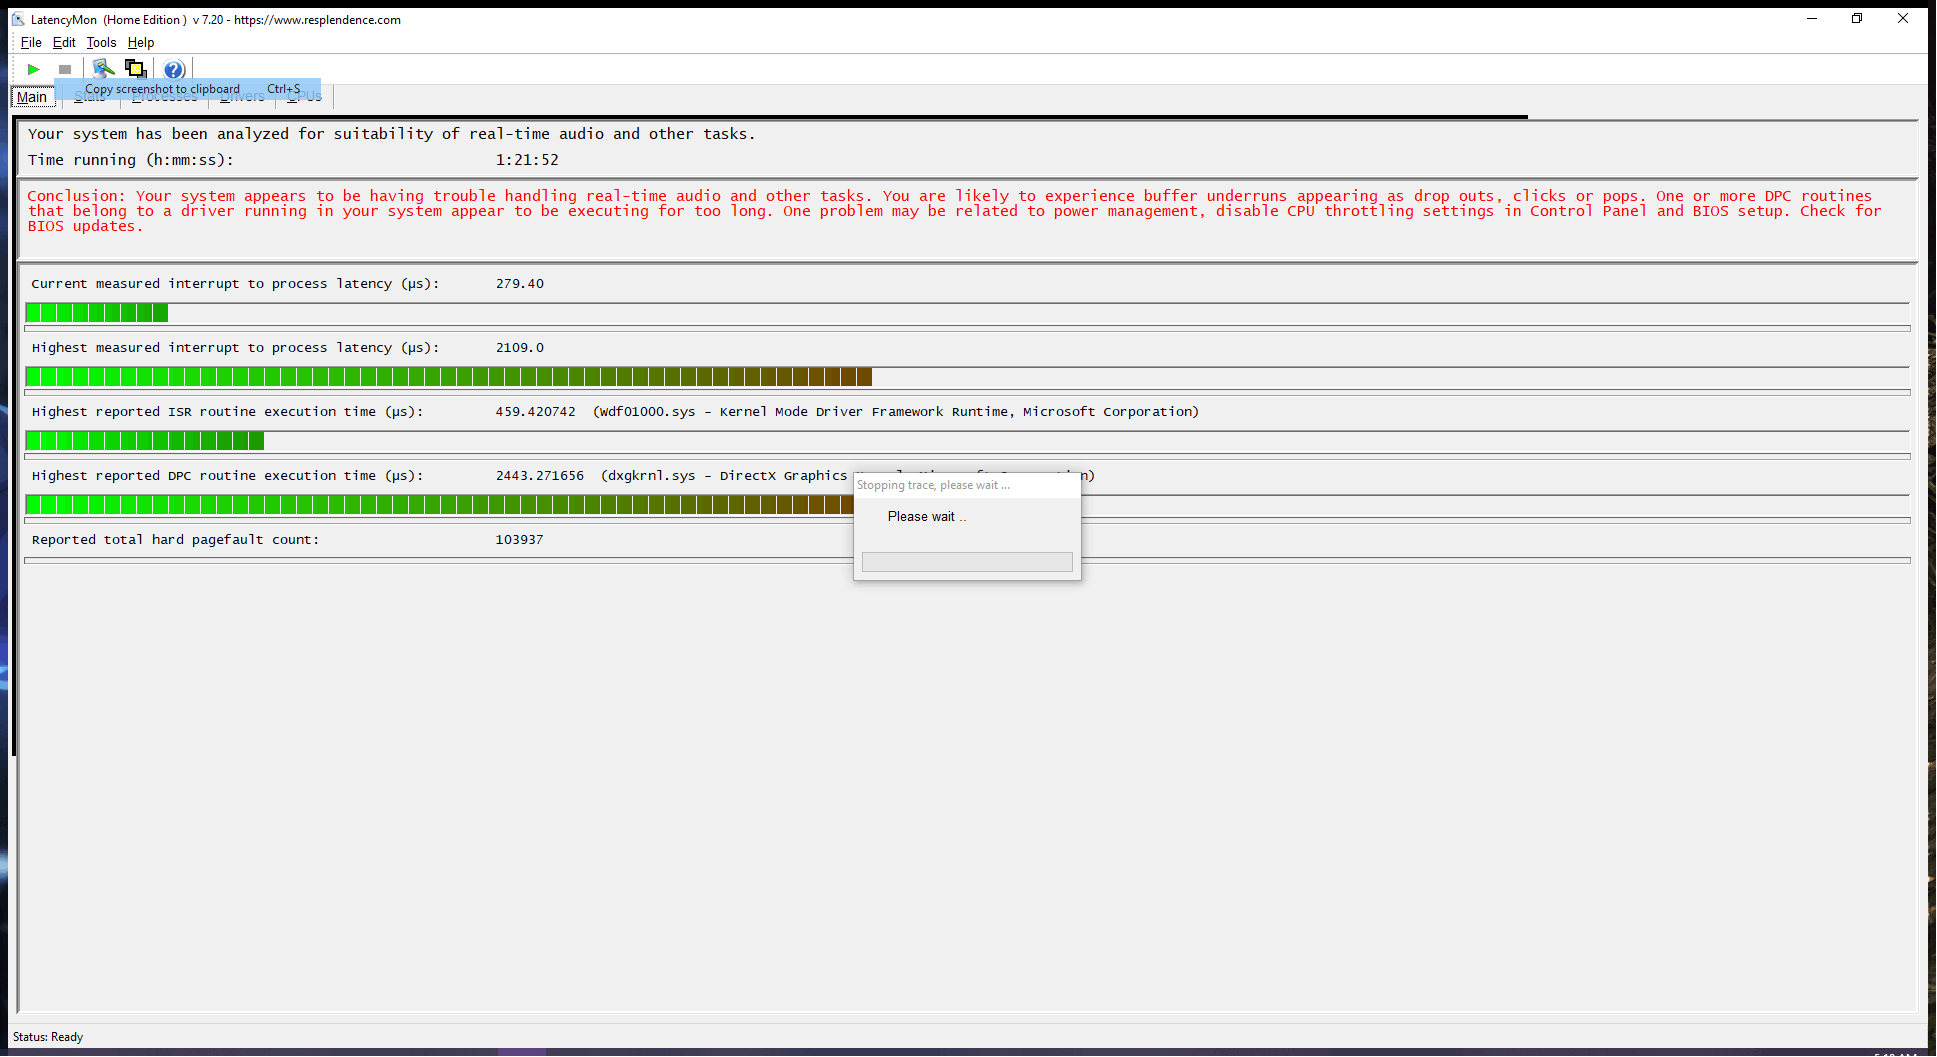This screenshot has height=1057, width=1937.
Task: Click 'Highest reported ISR routine execution time' label
Action: click(x=227, y=412)
